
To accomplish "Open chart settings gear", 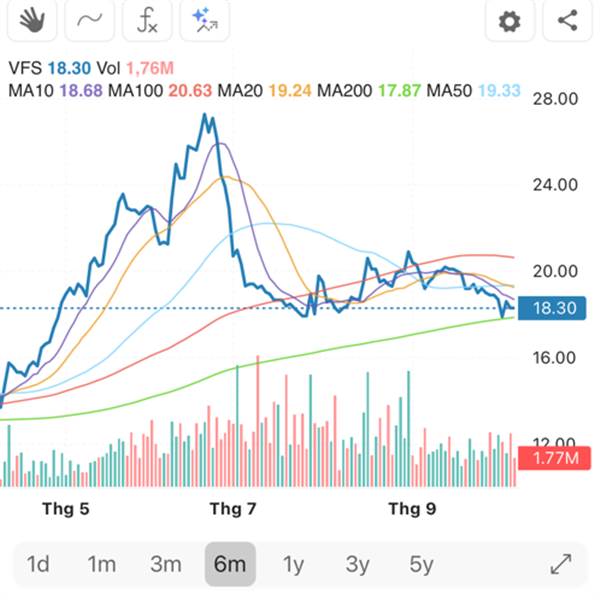I will tap(510, 20).
